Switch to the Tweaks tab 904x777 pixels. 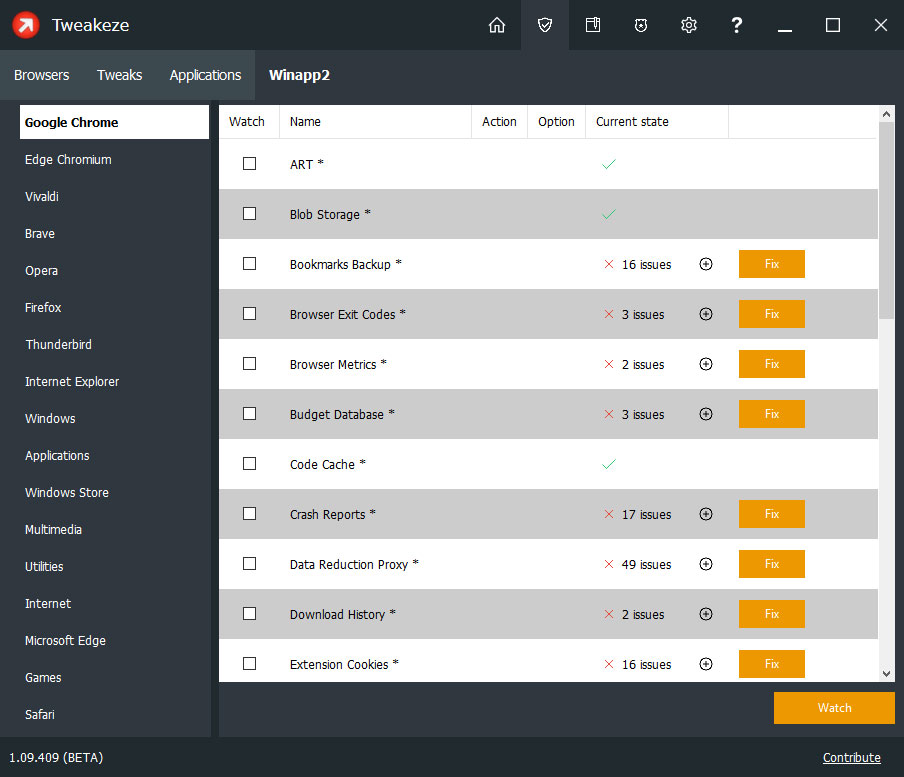click(119, 74)
